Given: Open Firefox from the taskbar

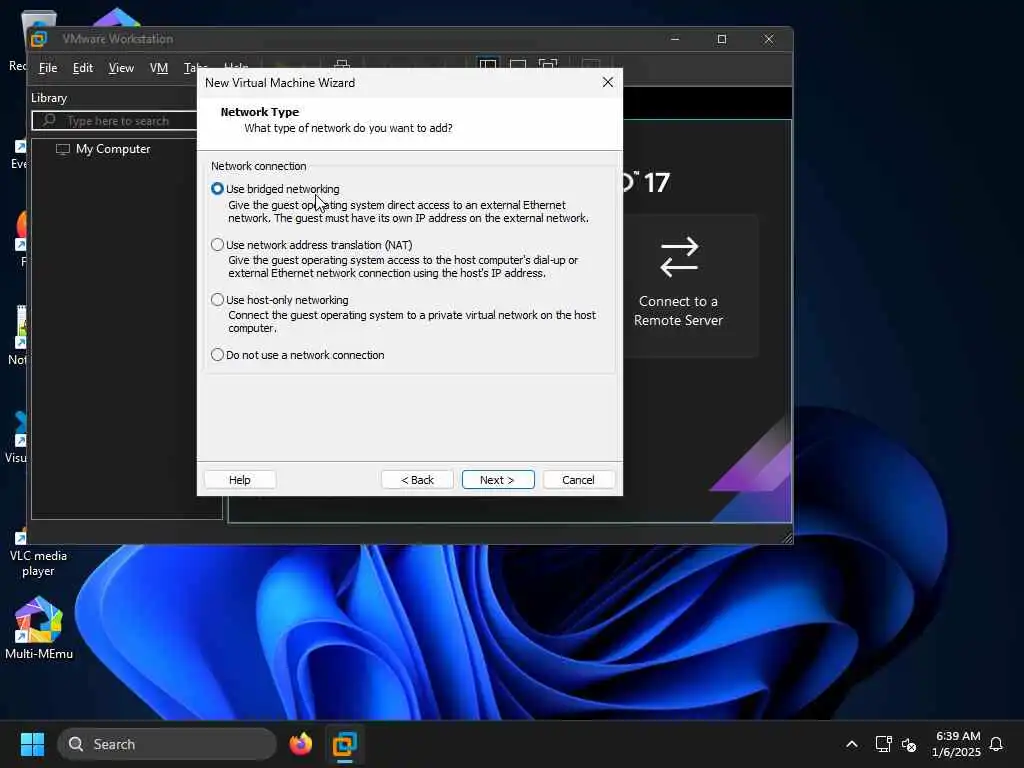Looking at the screenshot, I should (300, 744).
